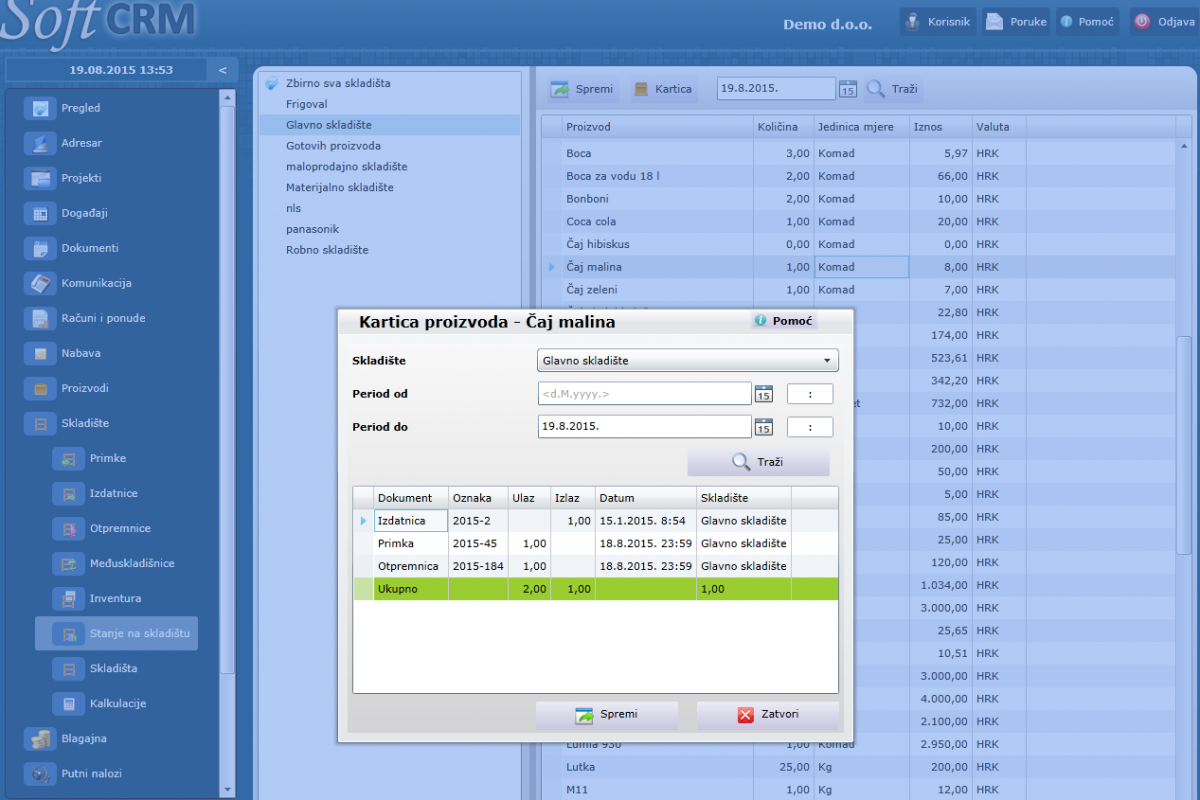Click the Blagajna cash register icon
1200x800 pixels.
click(x=40, y=739)
